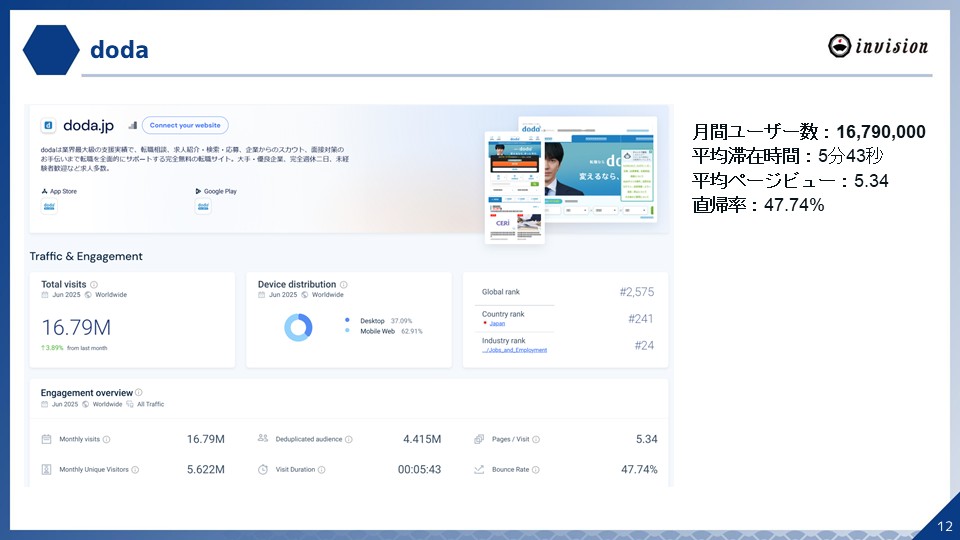Open the Google Play doda app icon
The width and height of the screenshot is (960, 540).
[x=203, y=206]
